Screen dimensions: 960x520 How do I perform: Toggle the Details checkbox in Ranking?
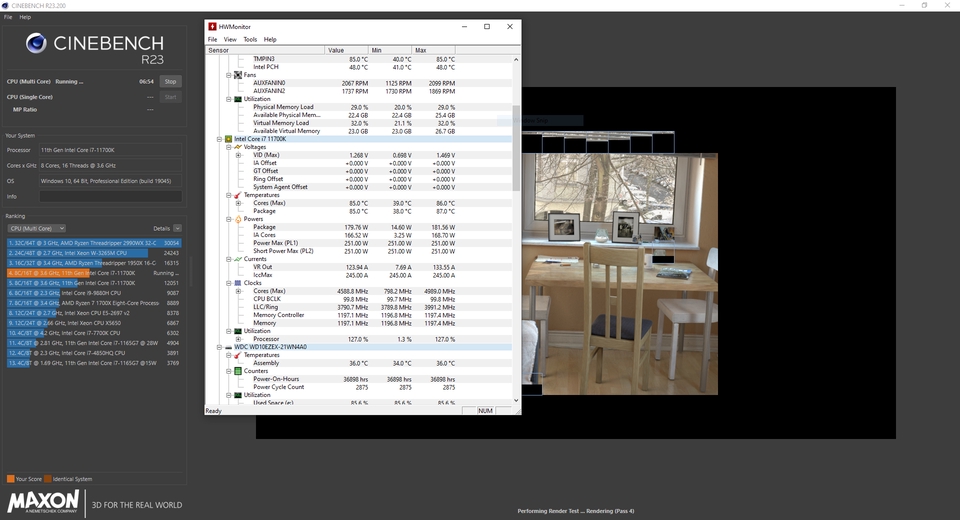click(177, 229)
